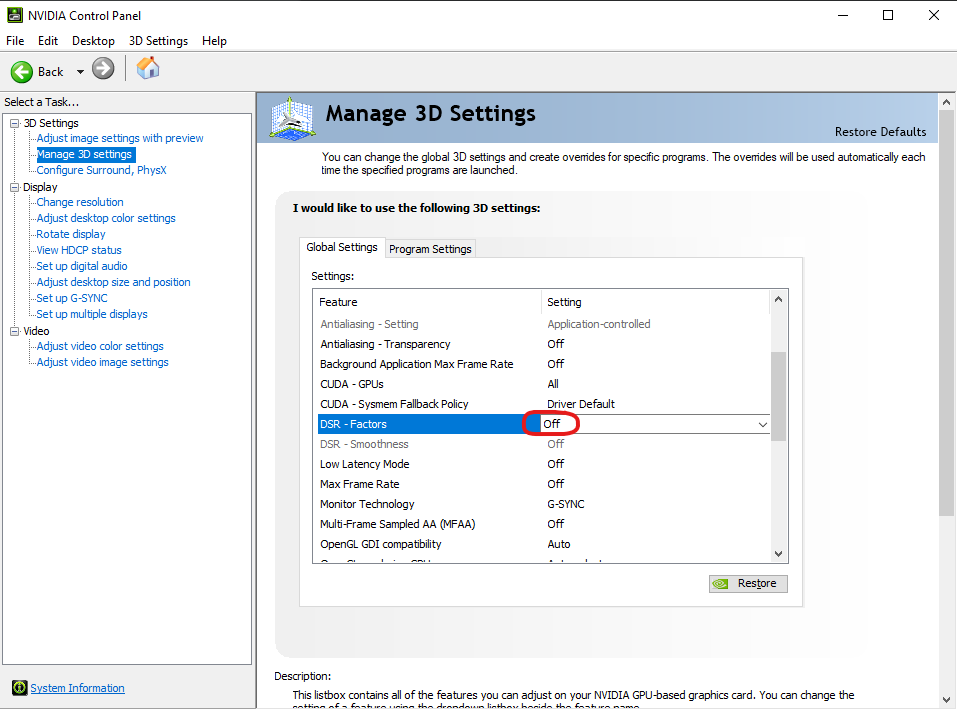Click settings list scrollbar up arrow
Viewport: 957px width, 710px height.
778,299
